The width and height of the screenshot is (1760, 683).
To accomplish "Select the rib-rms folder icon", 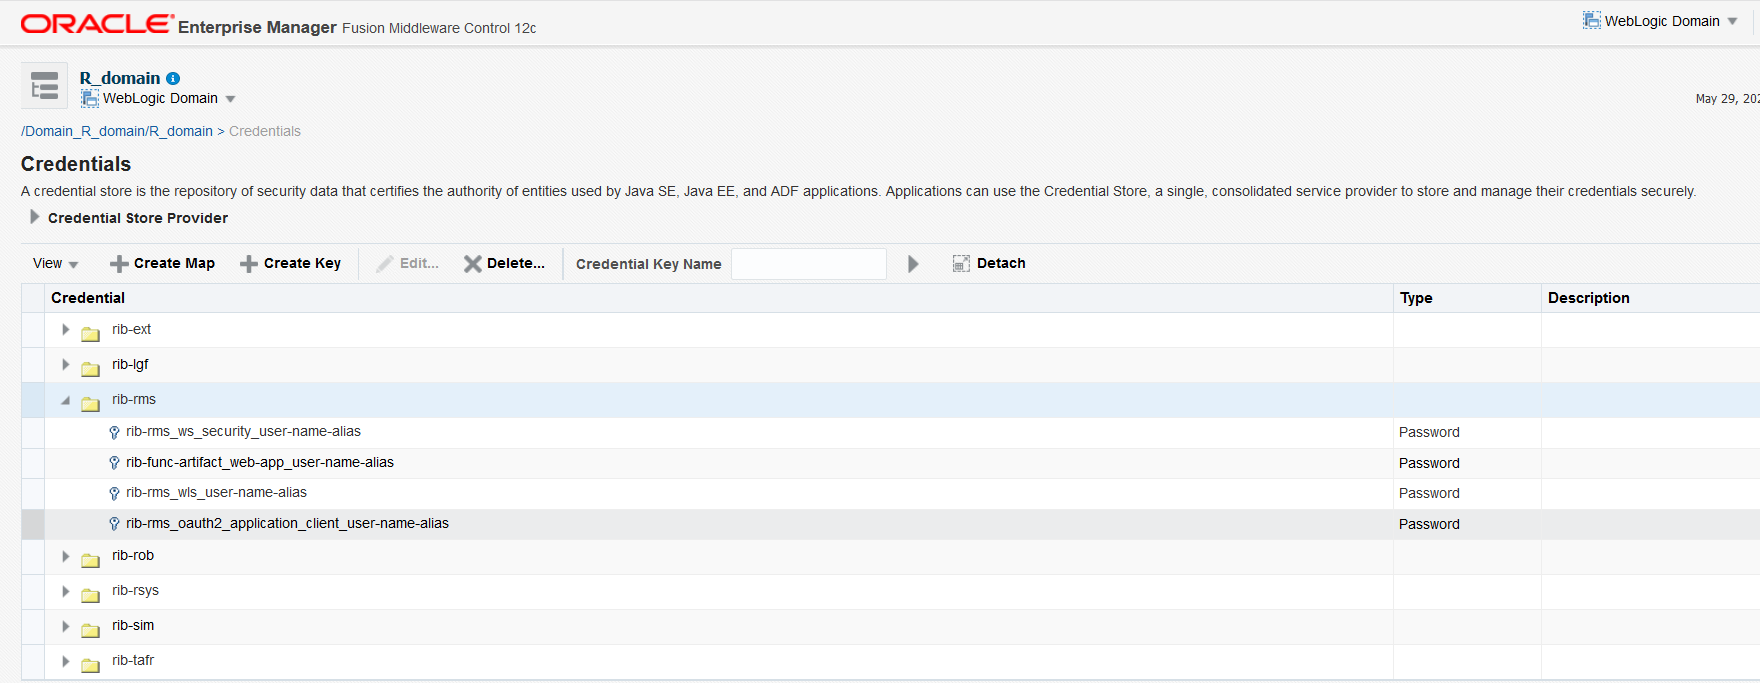I will tap(90, 403).
